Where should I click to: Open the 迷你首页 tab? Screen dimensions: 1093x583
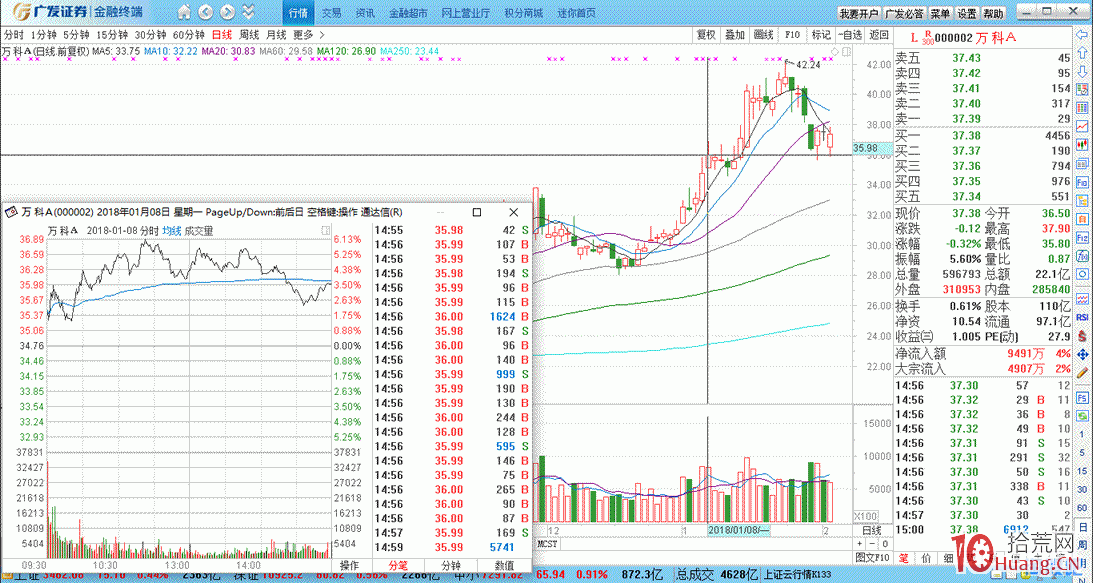tap(576, 13)
